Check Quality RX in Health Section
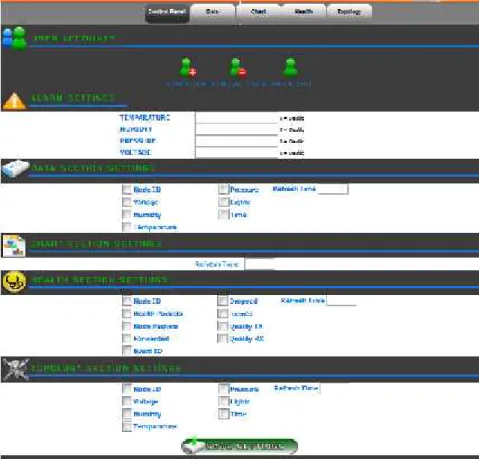Viewport: 479px width, 459px height. coord(222,338)
